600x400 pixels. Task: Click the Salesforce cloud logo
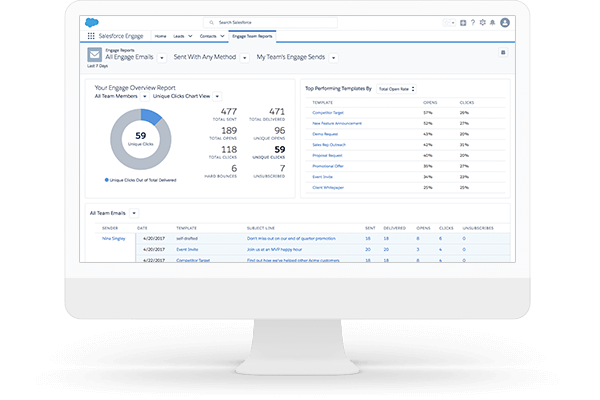[x=93, y=22]
